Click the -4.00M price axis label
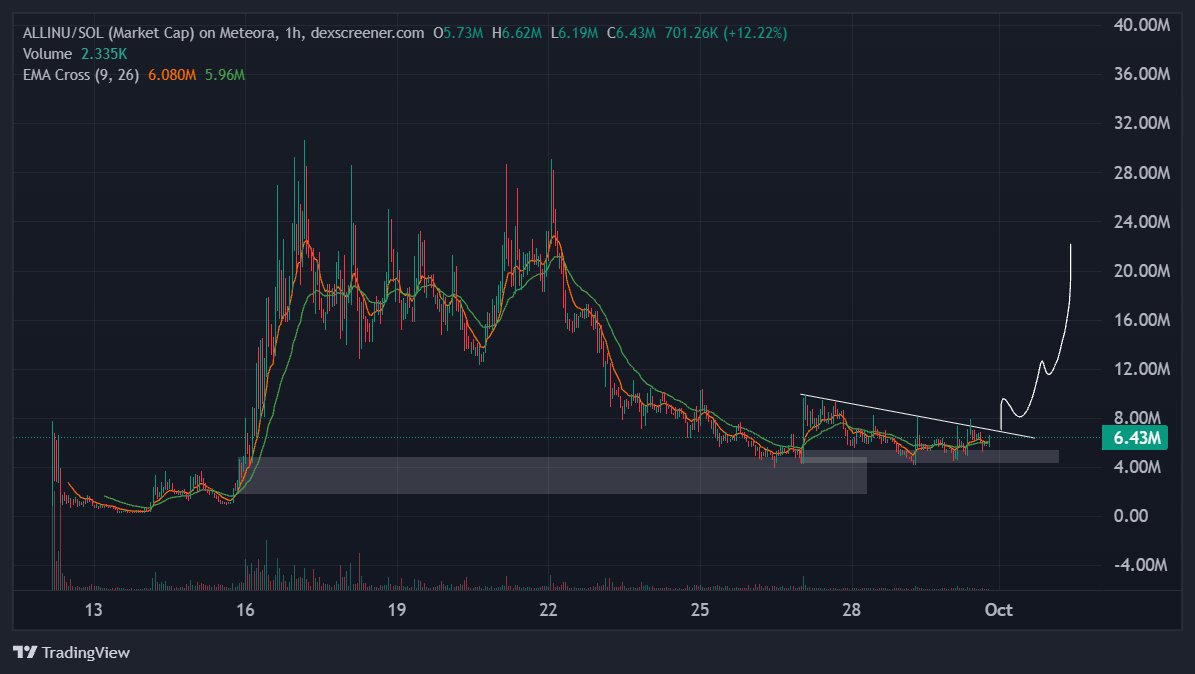This screenshot has height=674, width=1195. (1139, 565)
